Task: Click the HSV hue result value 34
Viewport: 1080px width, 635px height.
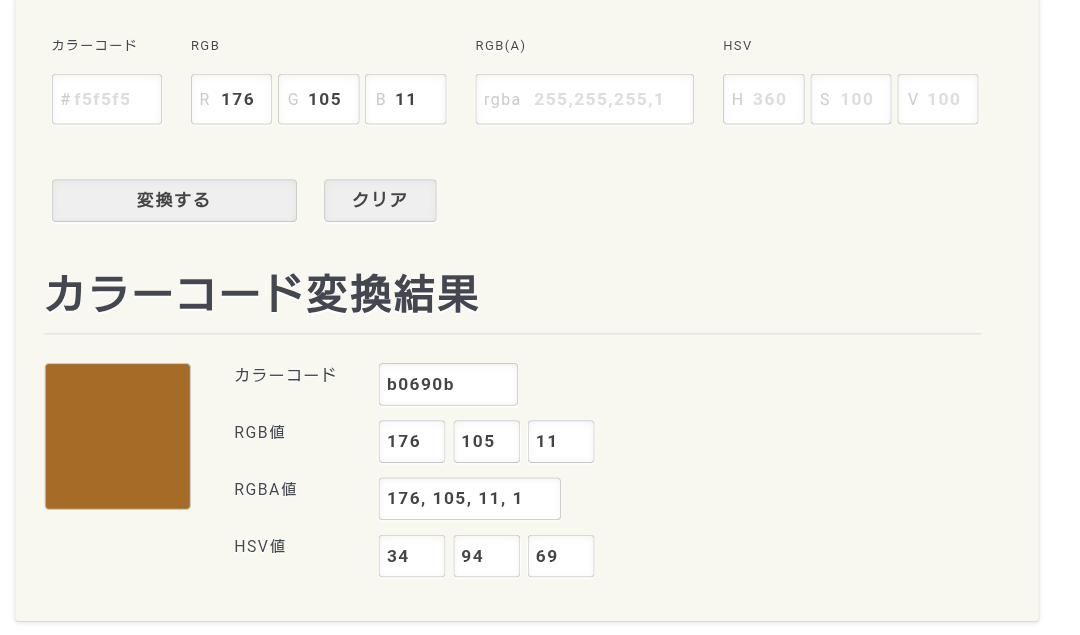Action: pyautogui.click(x=411, y=556)
